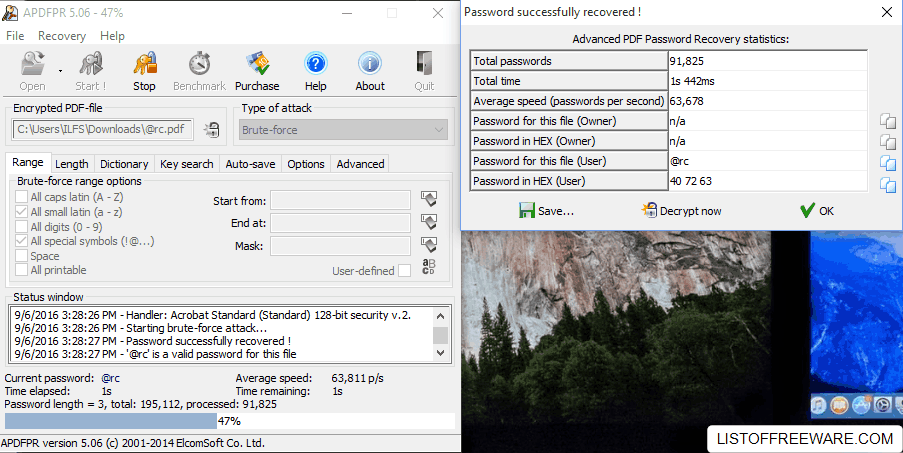903x453 pixels.
Task: Toggle All special symbols checkbox
Action: [21, 241]
